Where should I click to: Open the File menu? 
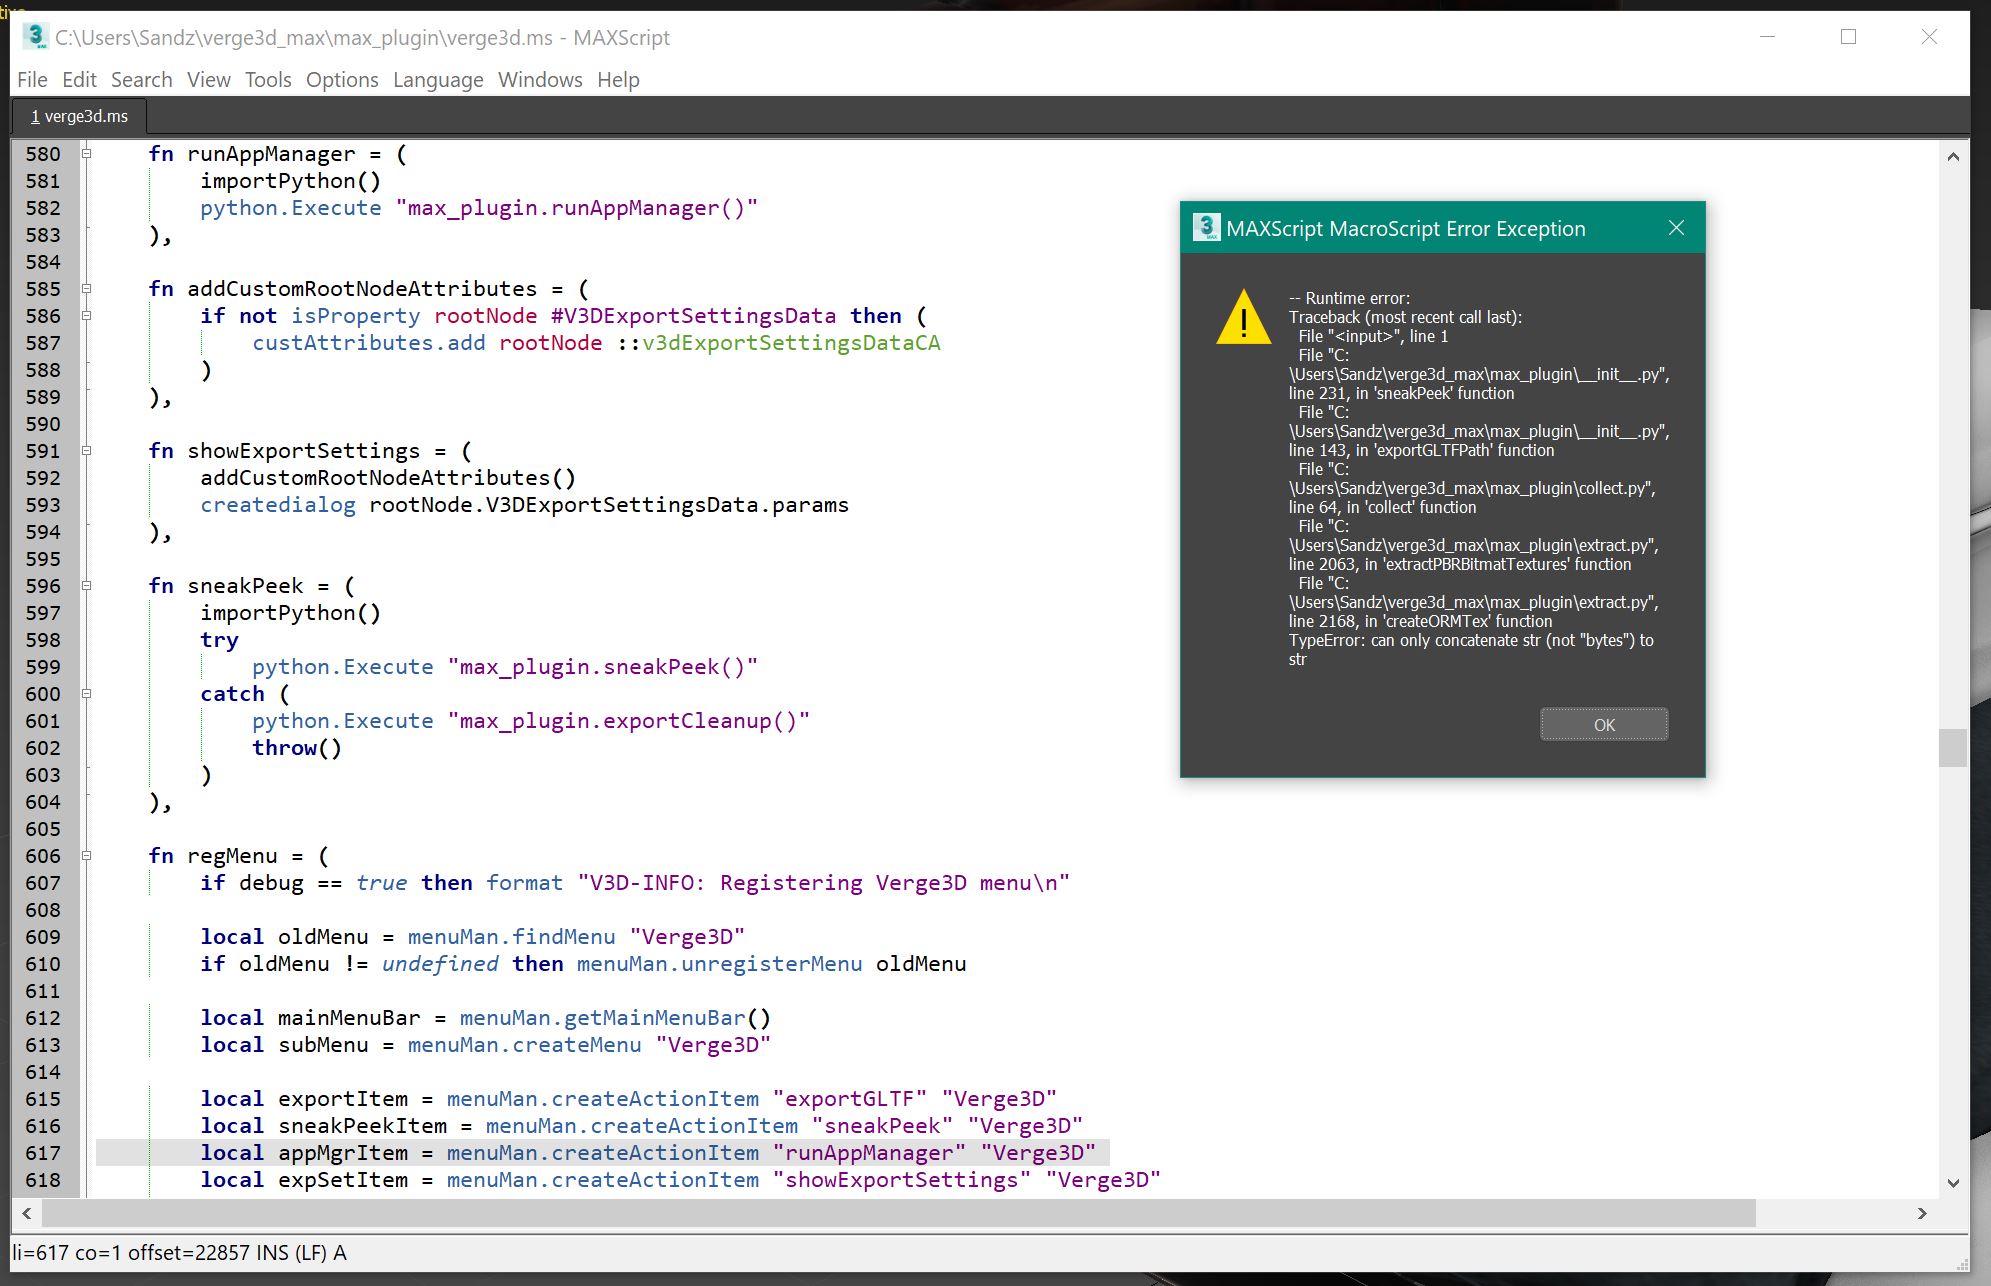pos(32,80)
